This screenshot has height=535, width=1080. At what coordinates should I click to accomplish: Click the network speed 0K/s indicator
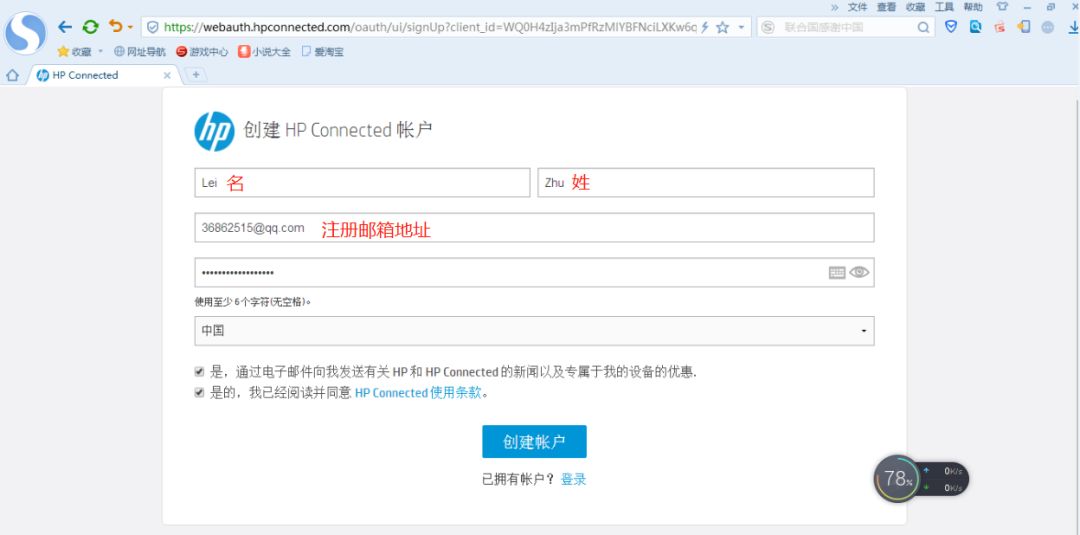point(944,479)
